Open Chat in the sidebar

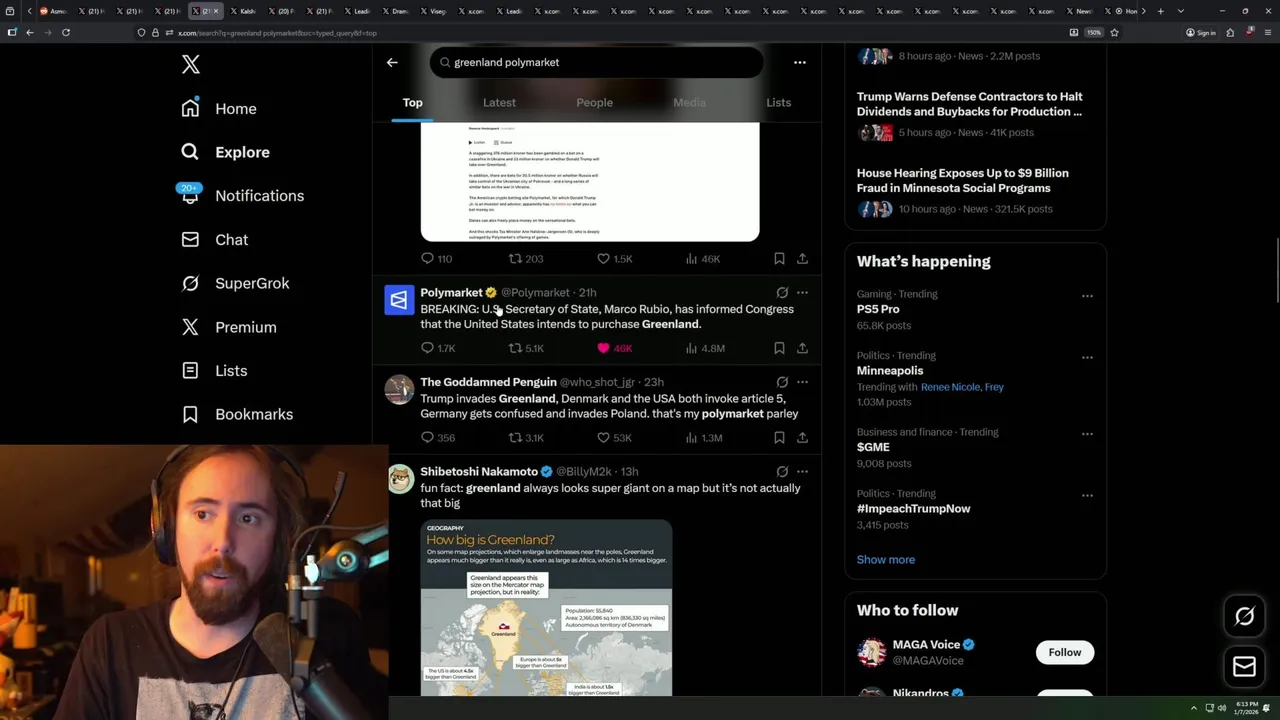[x=214, y=240]
